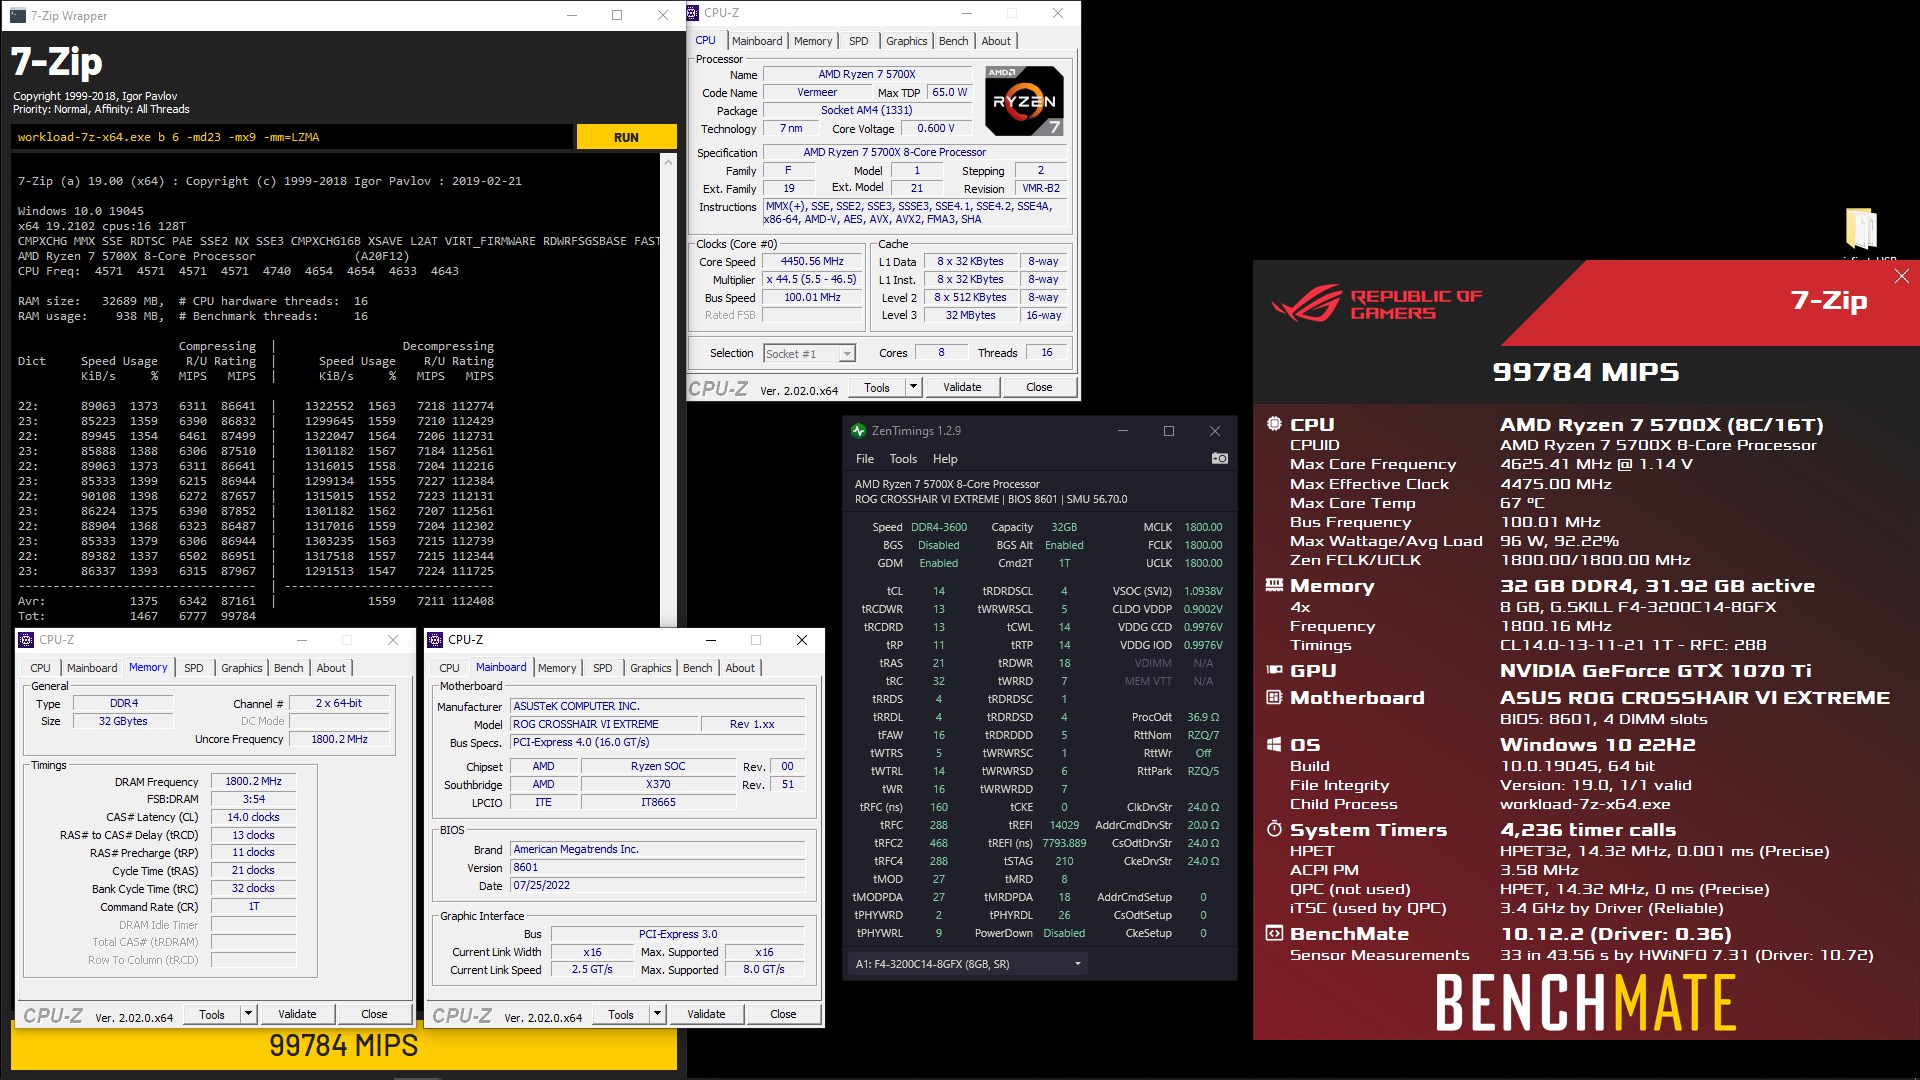Click Close in Mainboard CPU-Z window

coord(783,1014)
